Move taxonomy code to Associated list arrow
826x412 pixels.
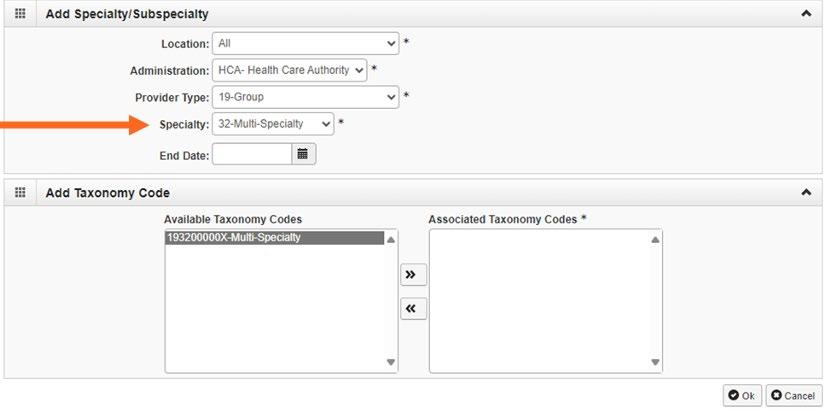coord(411,274)
